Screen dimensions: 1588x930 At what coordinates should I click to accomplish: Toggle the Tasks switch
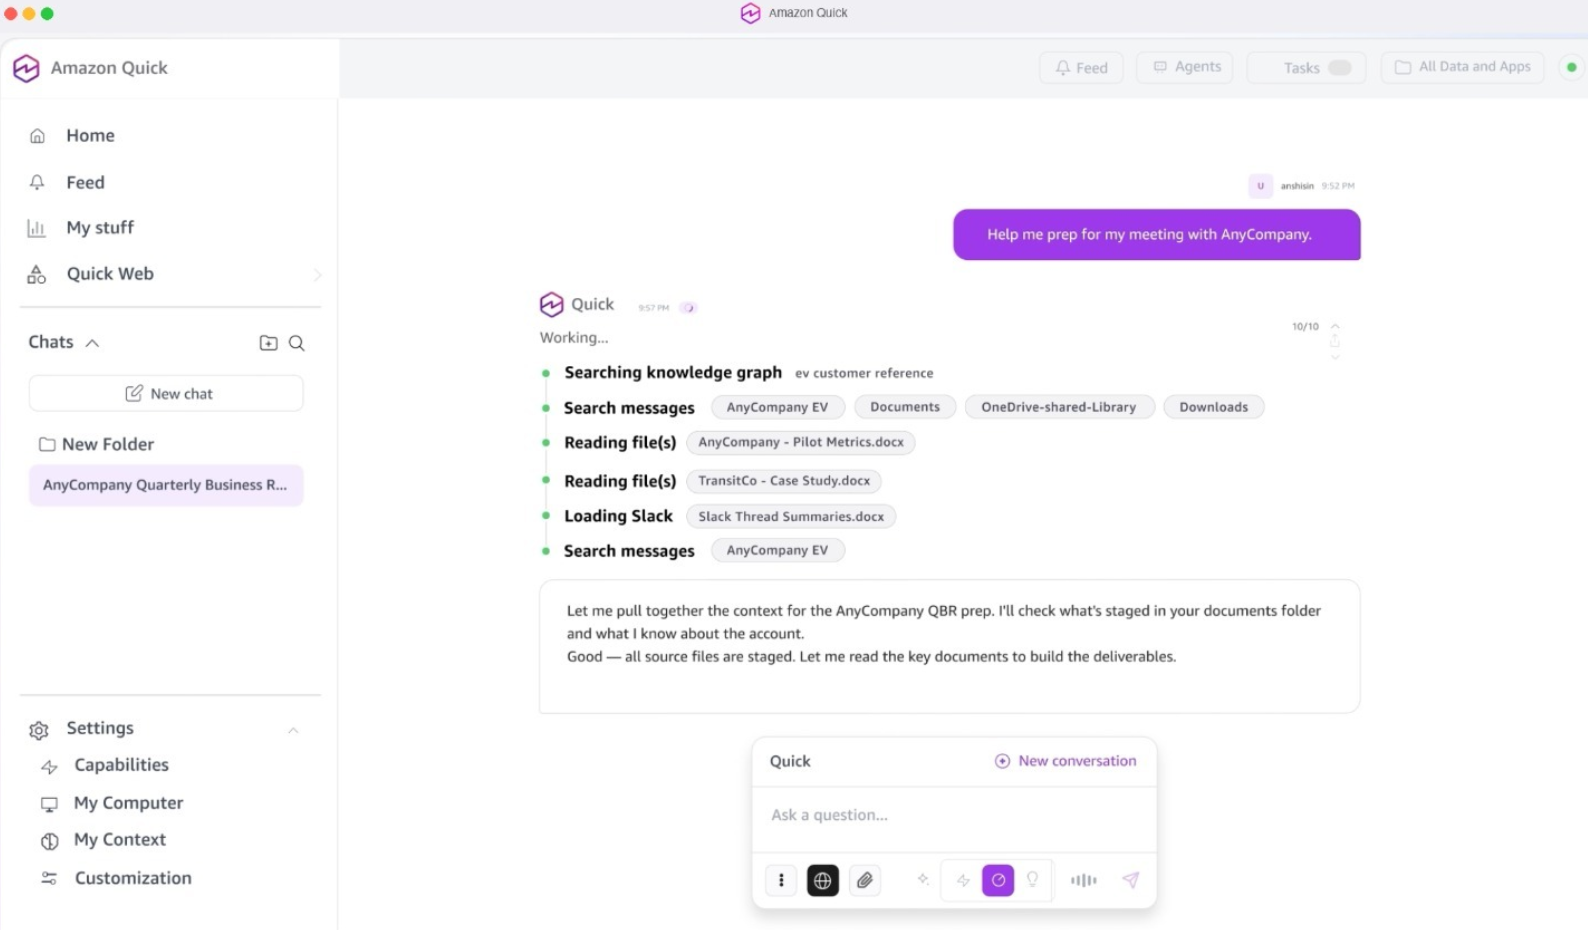tap(1339, 68)
